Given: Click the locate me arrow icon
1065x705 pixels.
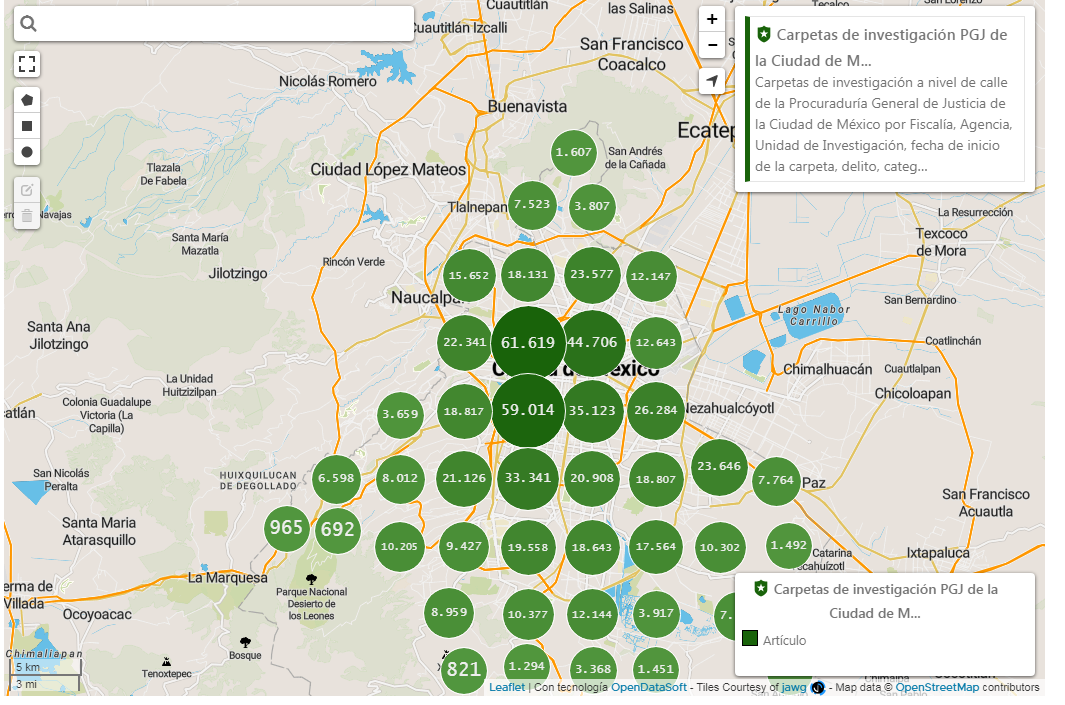Looking at the screenshot, I should pyautogui.click(x=712, y=81).
